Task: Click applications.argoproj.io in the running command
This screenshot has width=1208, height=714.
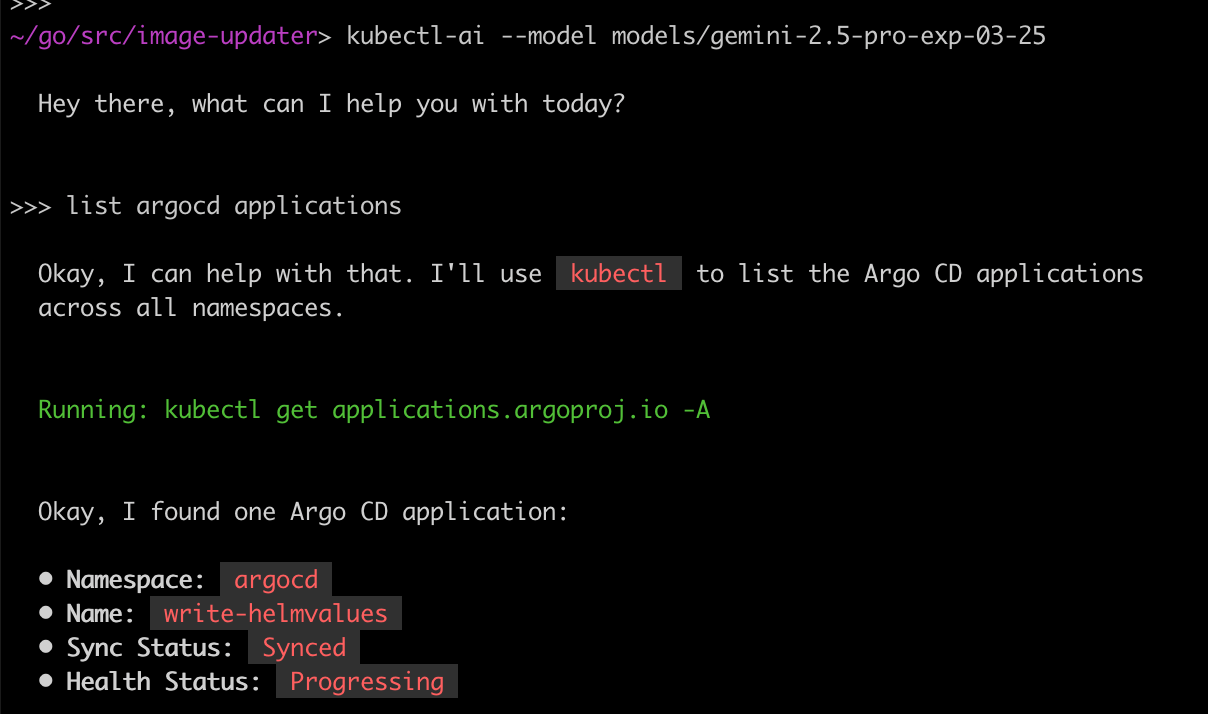Action: tap(500, 409)
